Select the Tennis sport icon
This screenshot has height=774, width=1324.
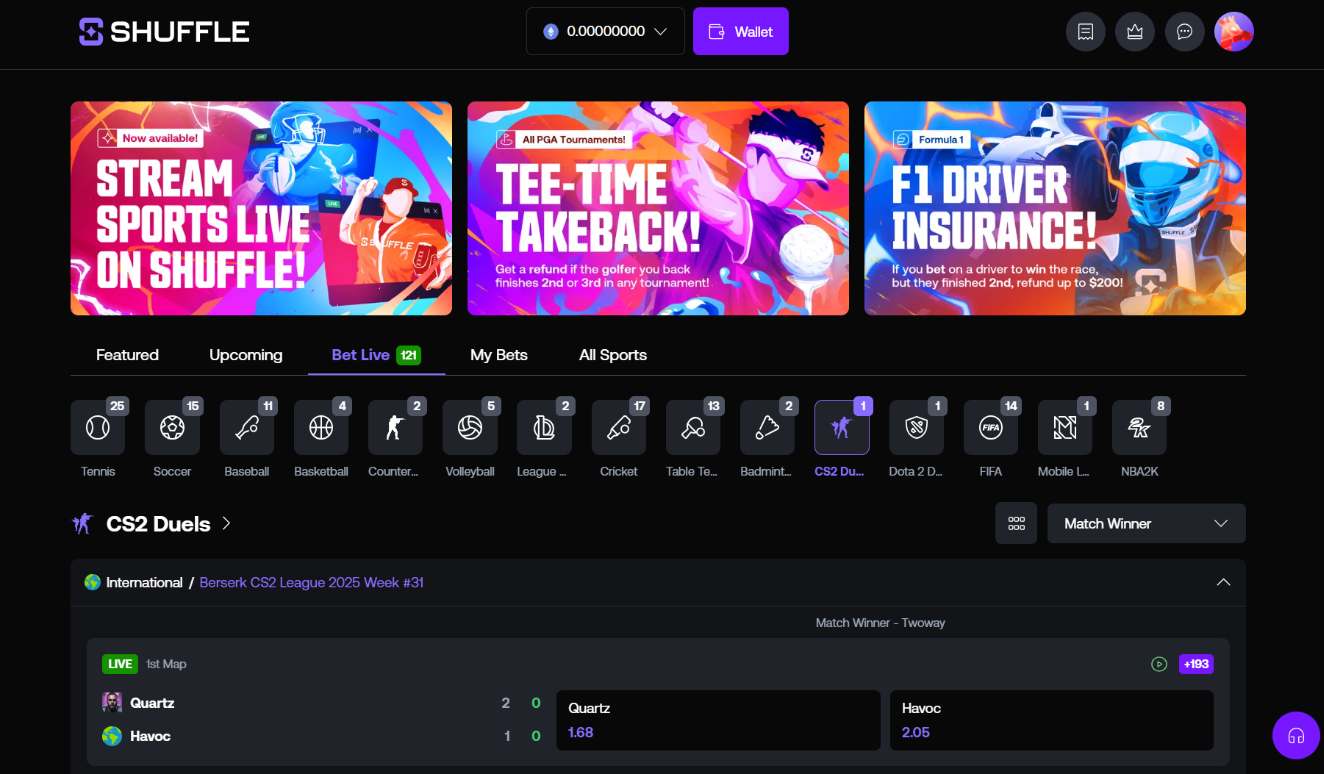[x=98, y=428]
